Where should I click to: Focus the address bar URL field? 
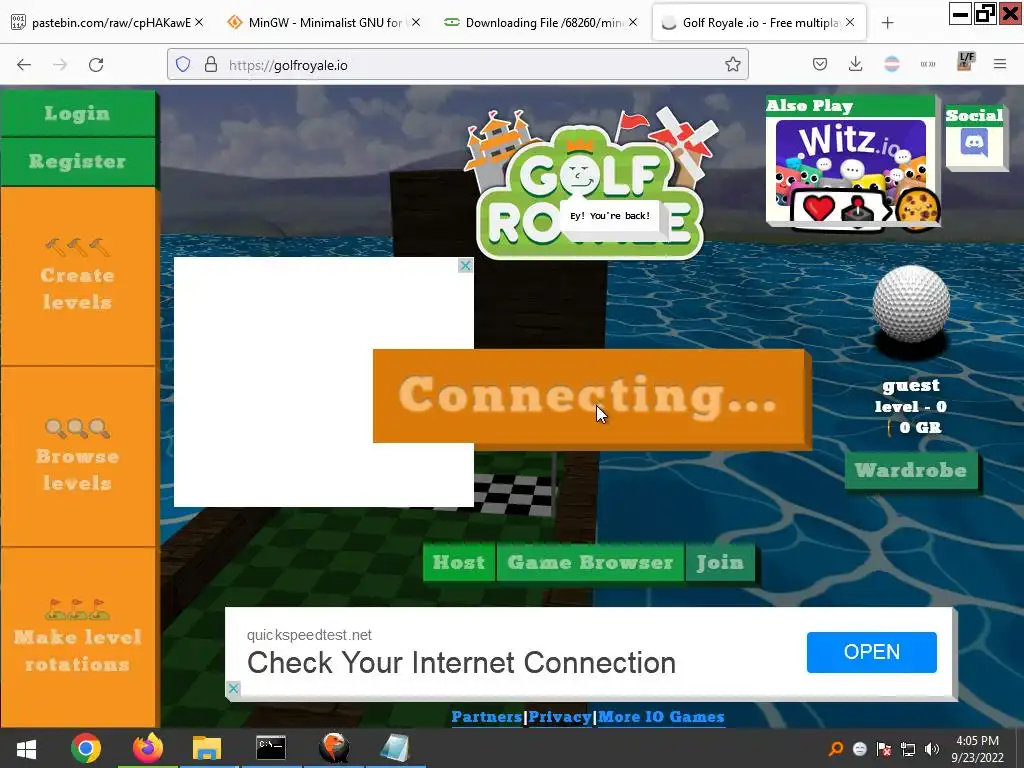tap(457, 65)
